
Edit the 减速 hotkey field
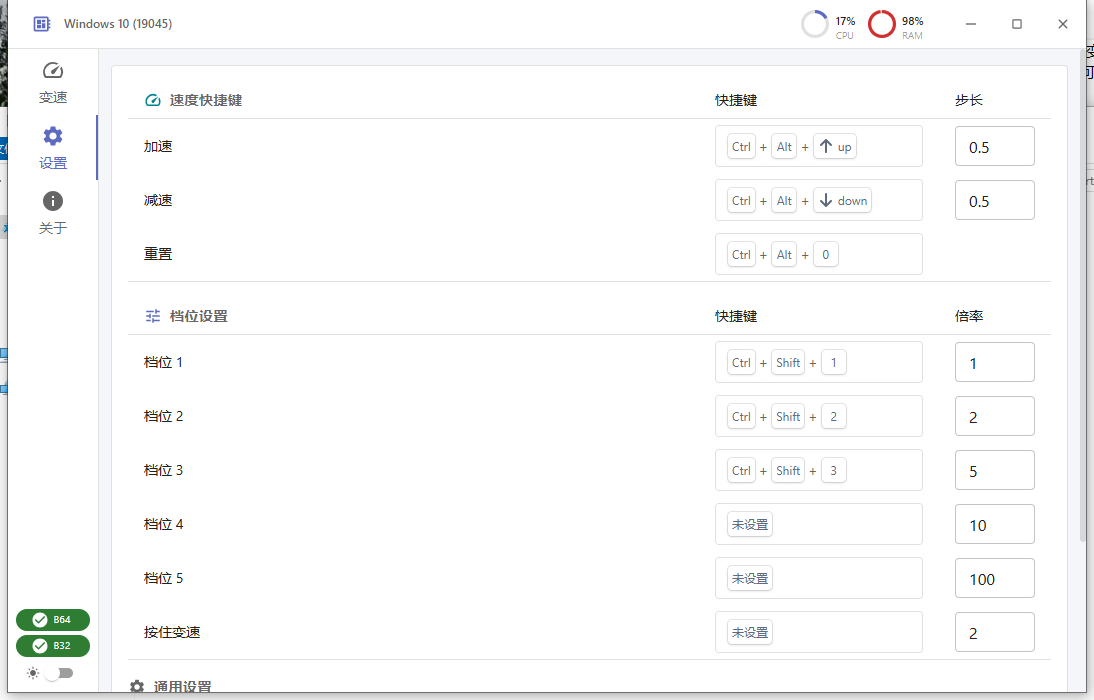pos(818,200)
